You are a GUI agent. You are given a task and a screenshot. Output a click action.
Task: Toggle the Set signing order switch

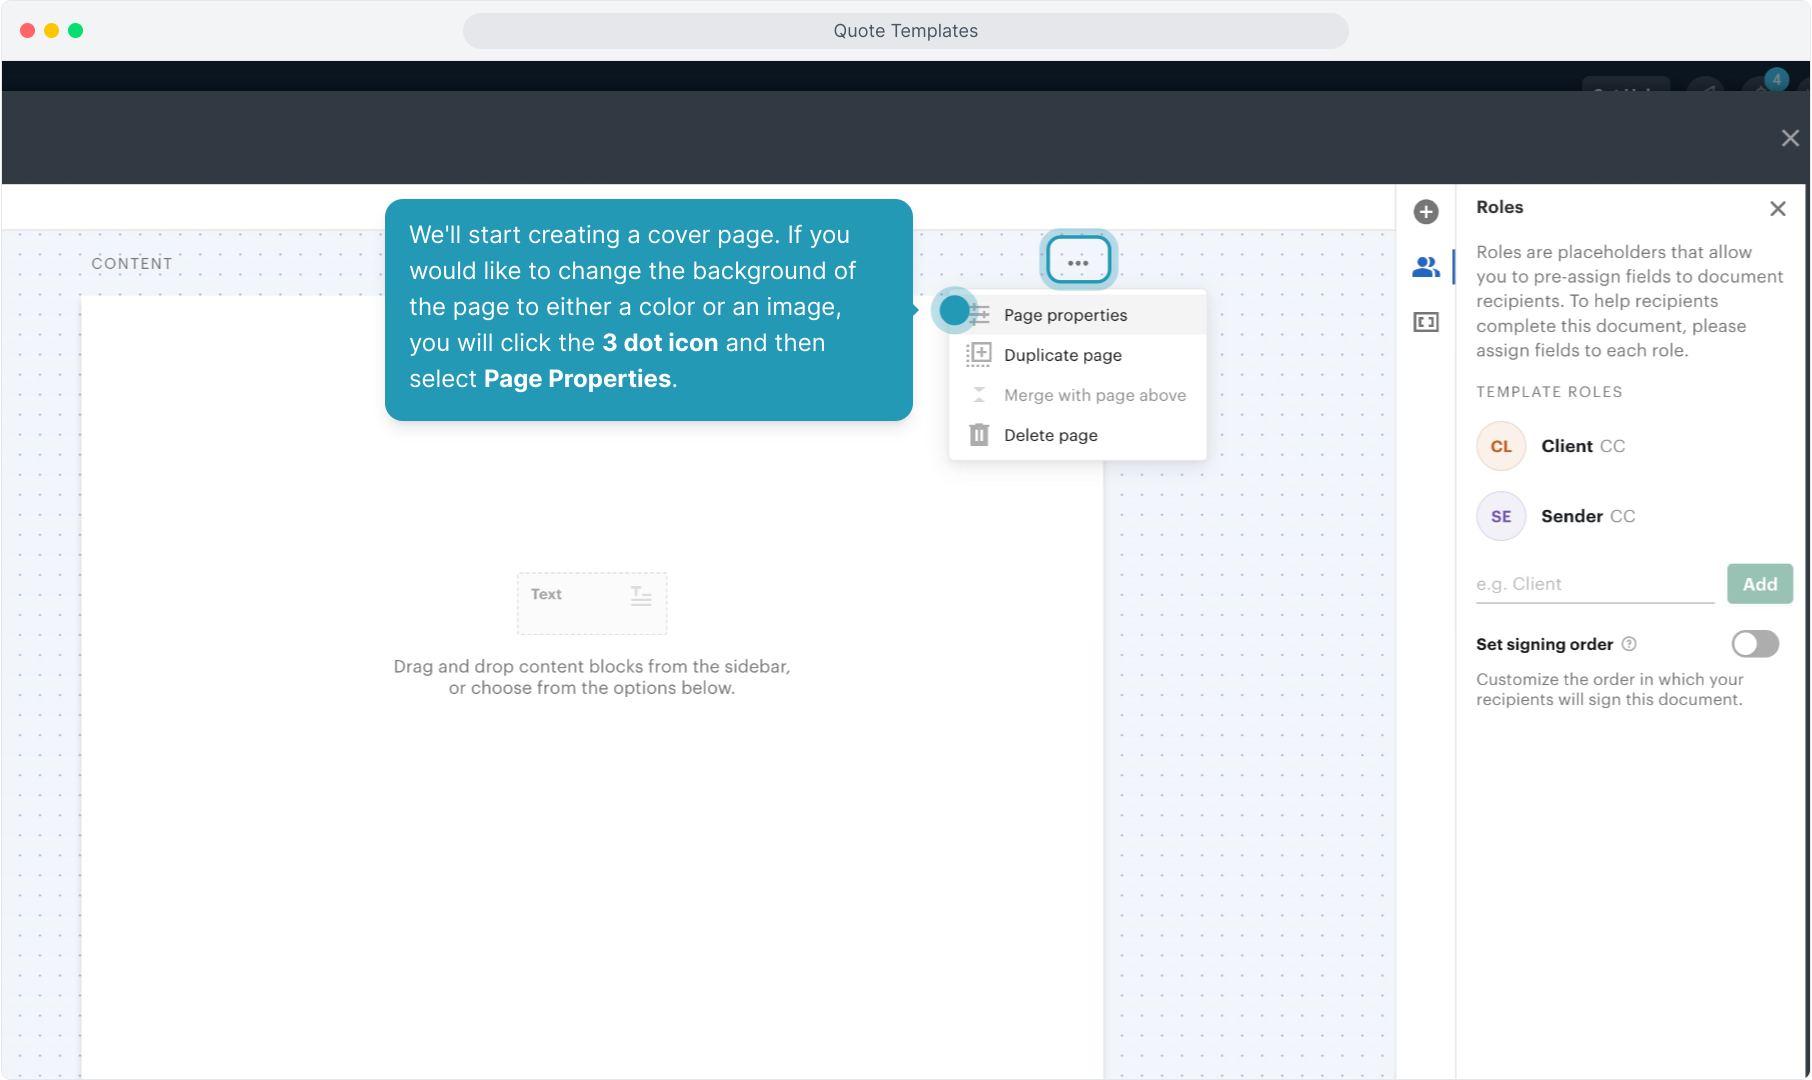[1755, 644]
